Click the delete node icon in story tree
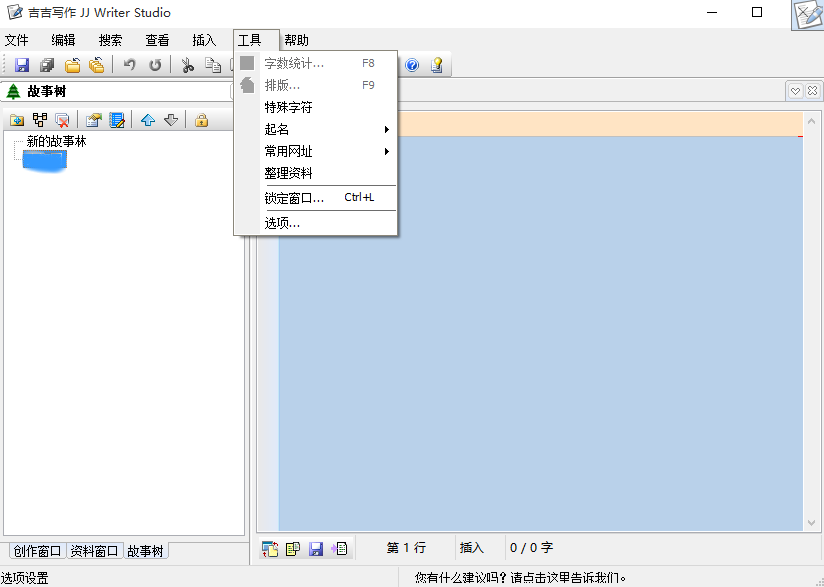Viewport: 824px width, 587px height. click(62, 120)
